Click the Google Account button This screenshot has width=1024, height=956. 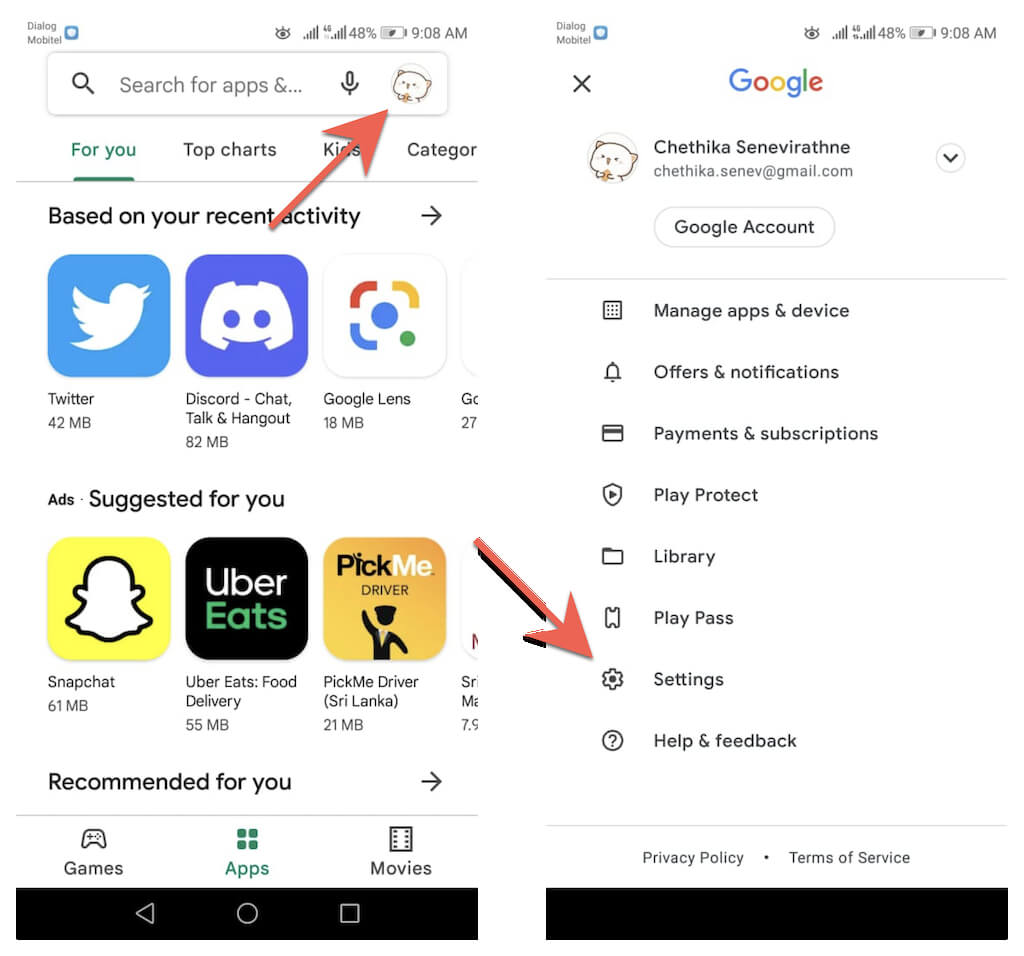[744, 227]
